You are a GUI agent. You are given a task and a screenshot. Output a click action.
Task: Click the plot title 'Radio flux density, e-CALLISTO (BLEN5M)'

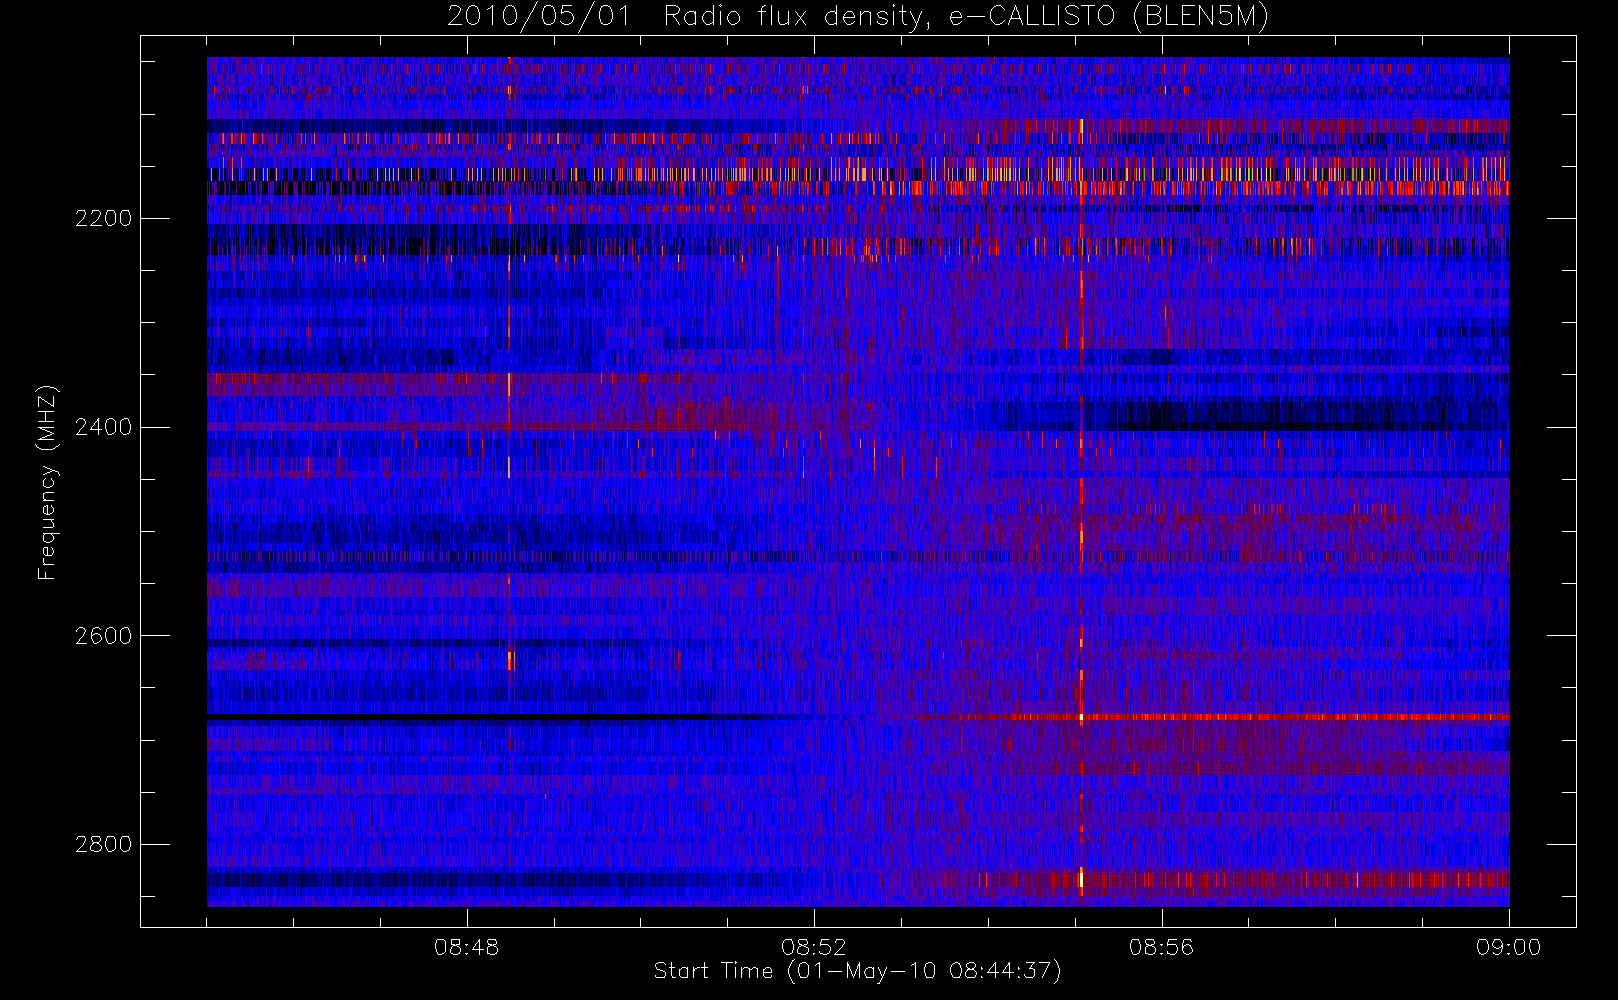967,17
